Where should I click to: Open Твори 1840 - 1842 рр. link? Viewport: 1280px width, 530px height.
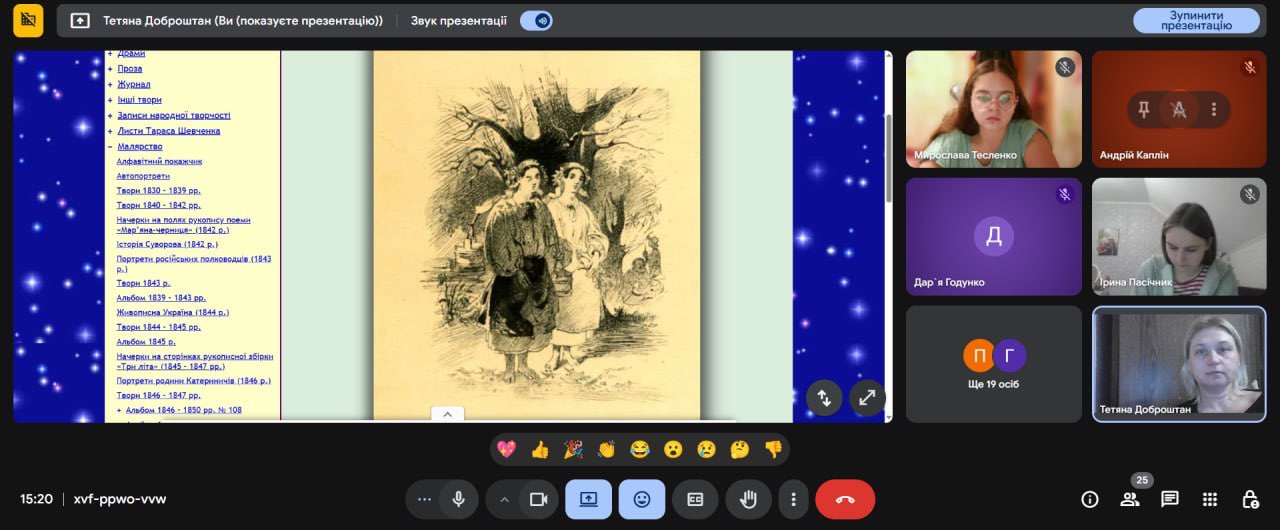click(x=159, y=205)
